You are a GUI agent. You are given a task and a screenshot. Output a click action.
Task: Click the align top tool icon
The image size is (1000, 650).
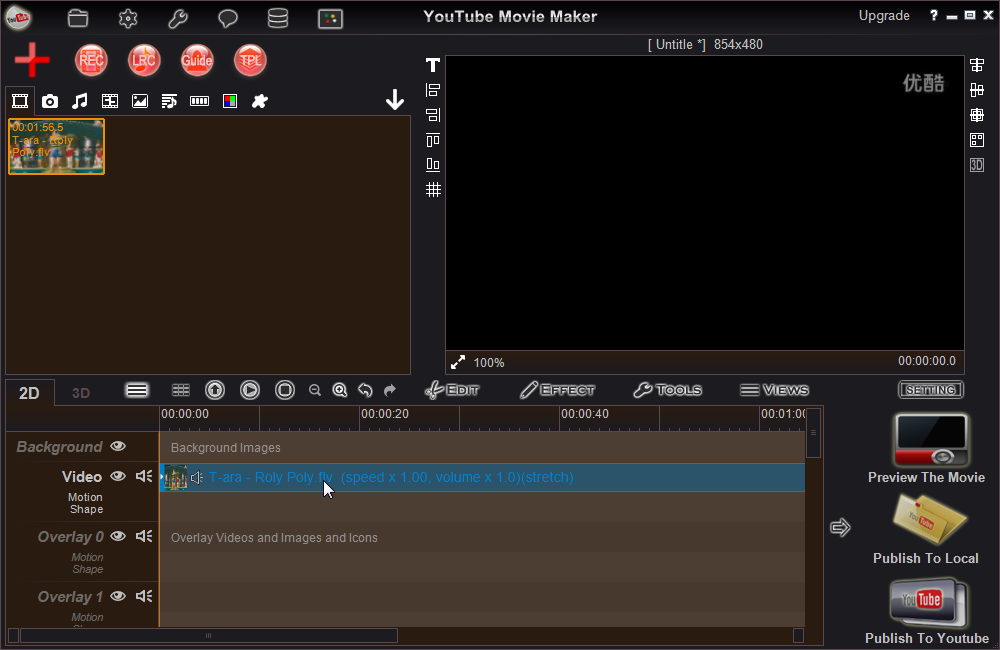pos(433,140)
